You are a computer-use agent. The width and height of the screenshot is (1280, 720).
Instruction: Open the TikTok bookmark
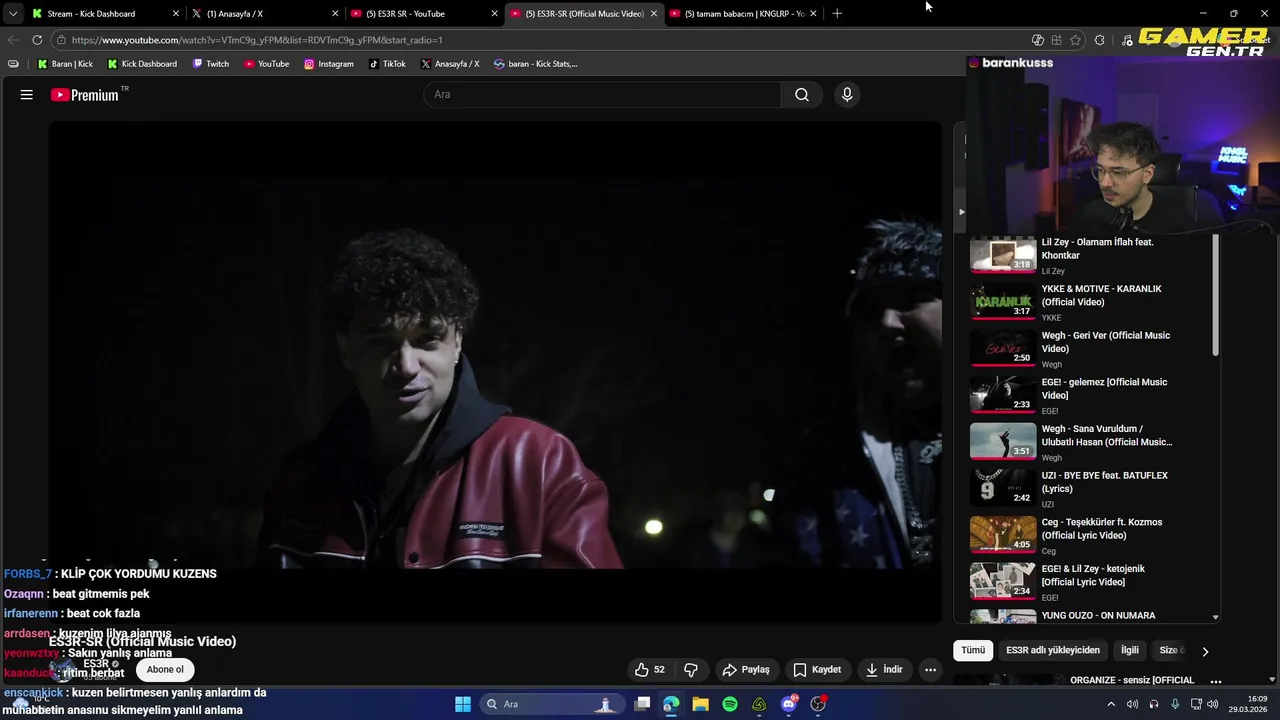[387, 64]
